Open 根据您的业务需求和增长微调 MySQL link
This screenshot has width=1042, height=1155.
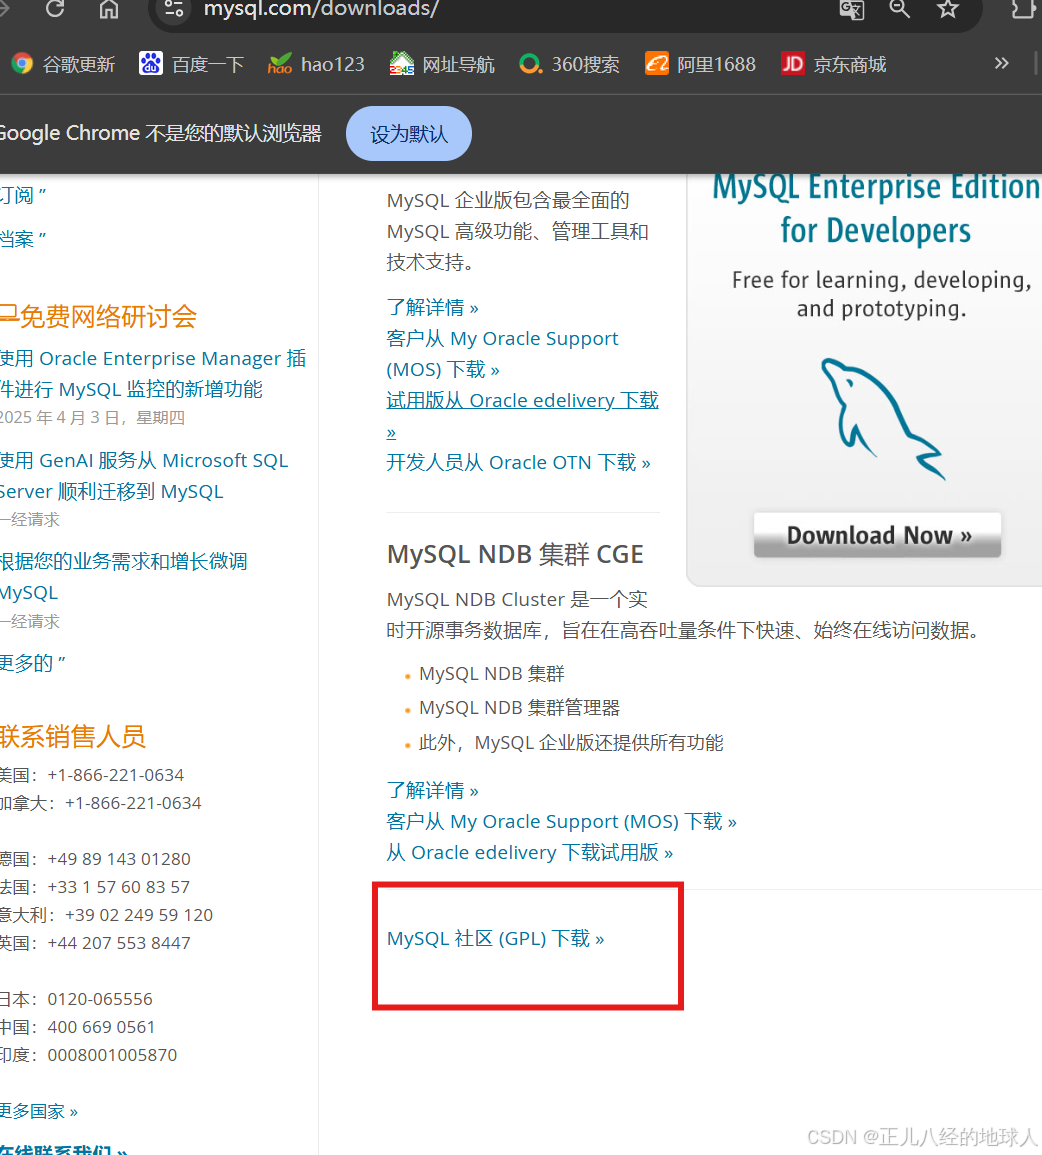(x=124, y=577)
